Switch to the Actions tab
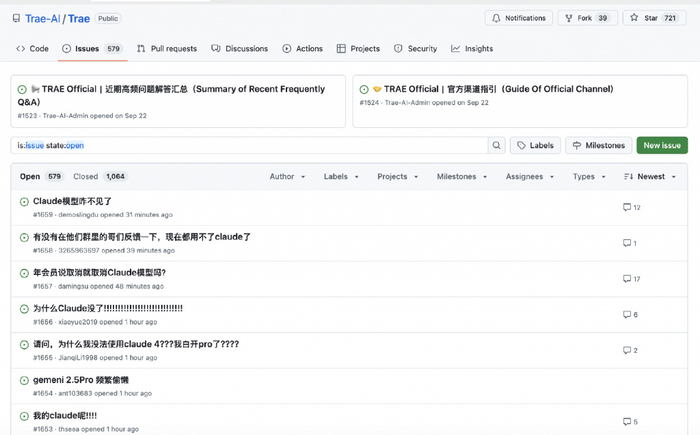Image resolution: width=700 pixels, height=435 pixels. click(x=303, y=48)
